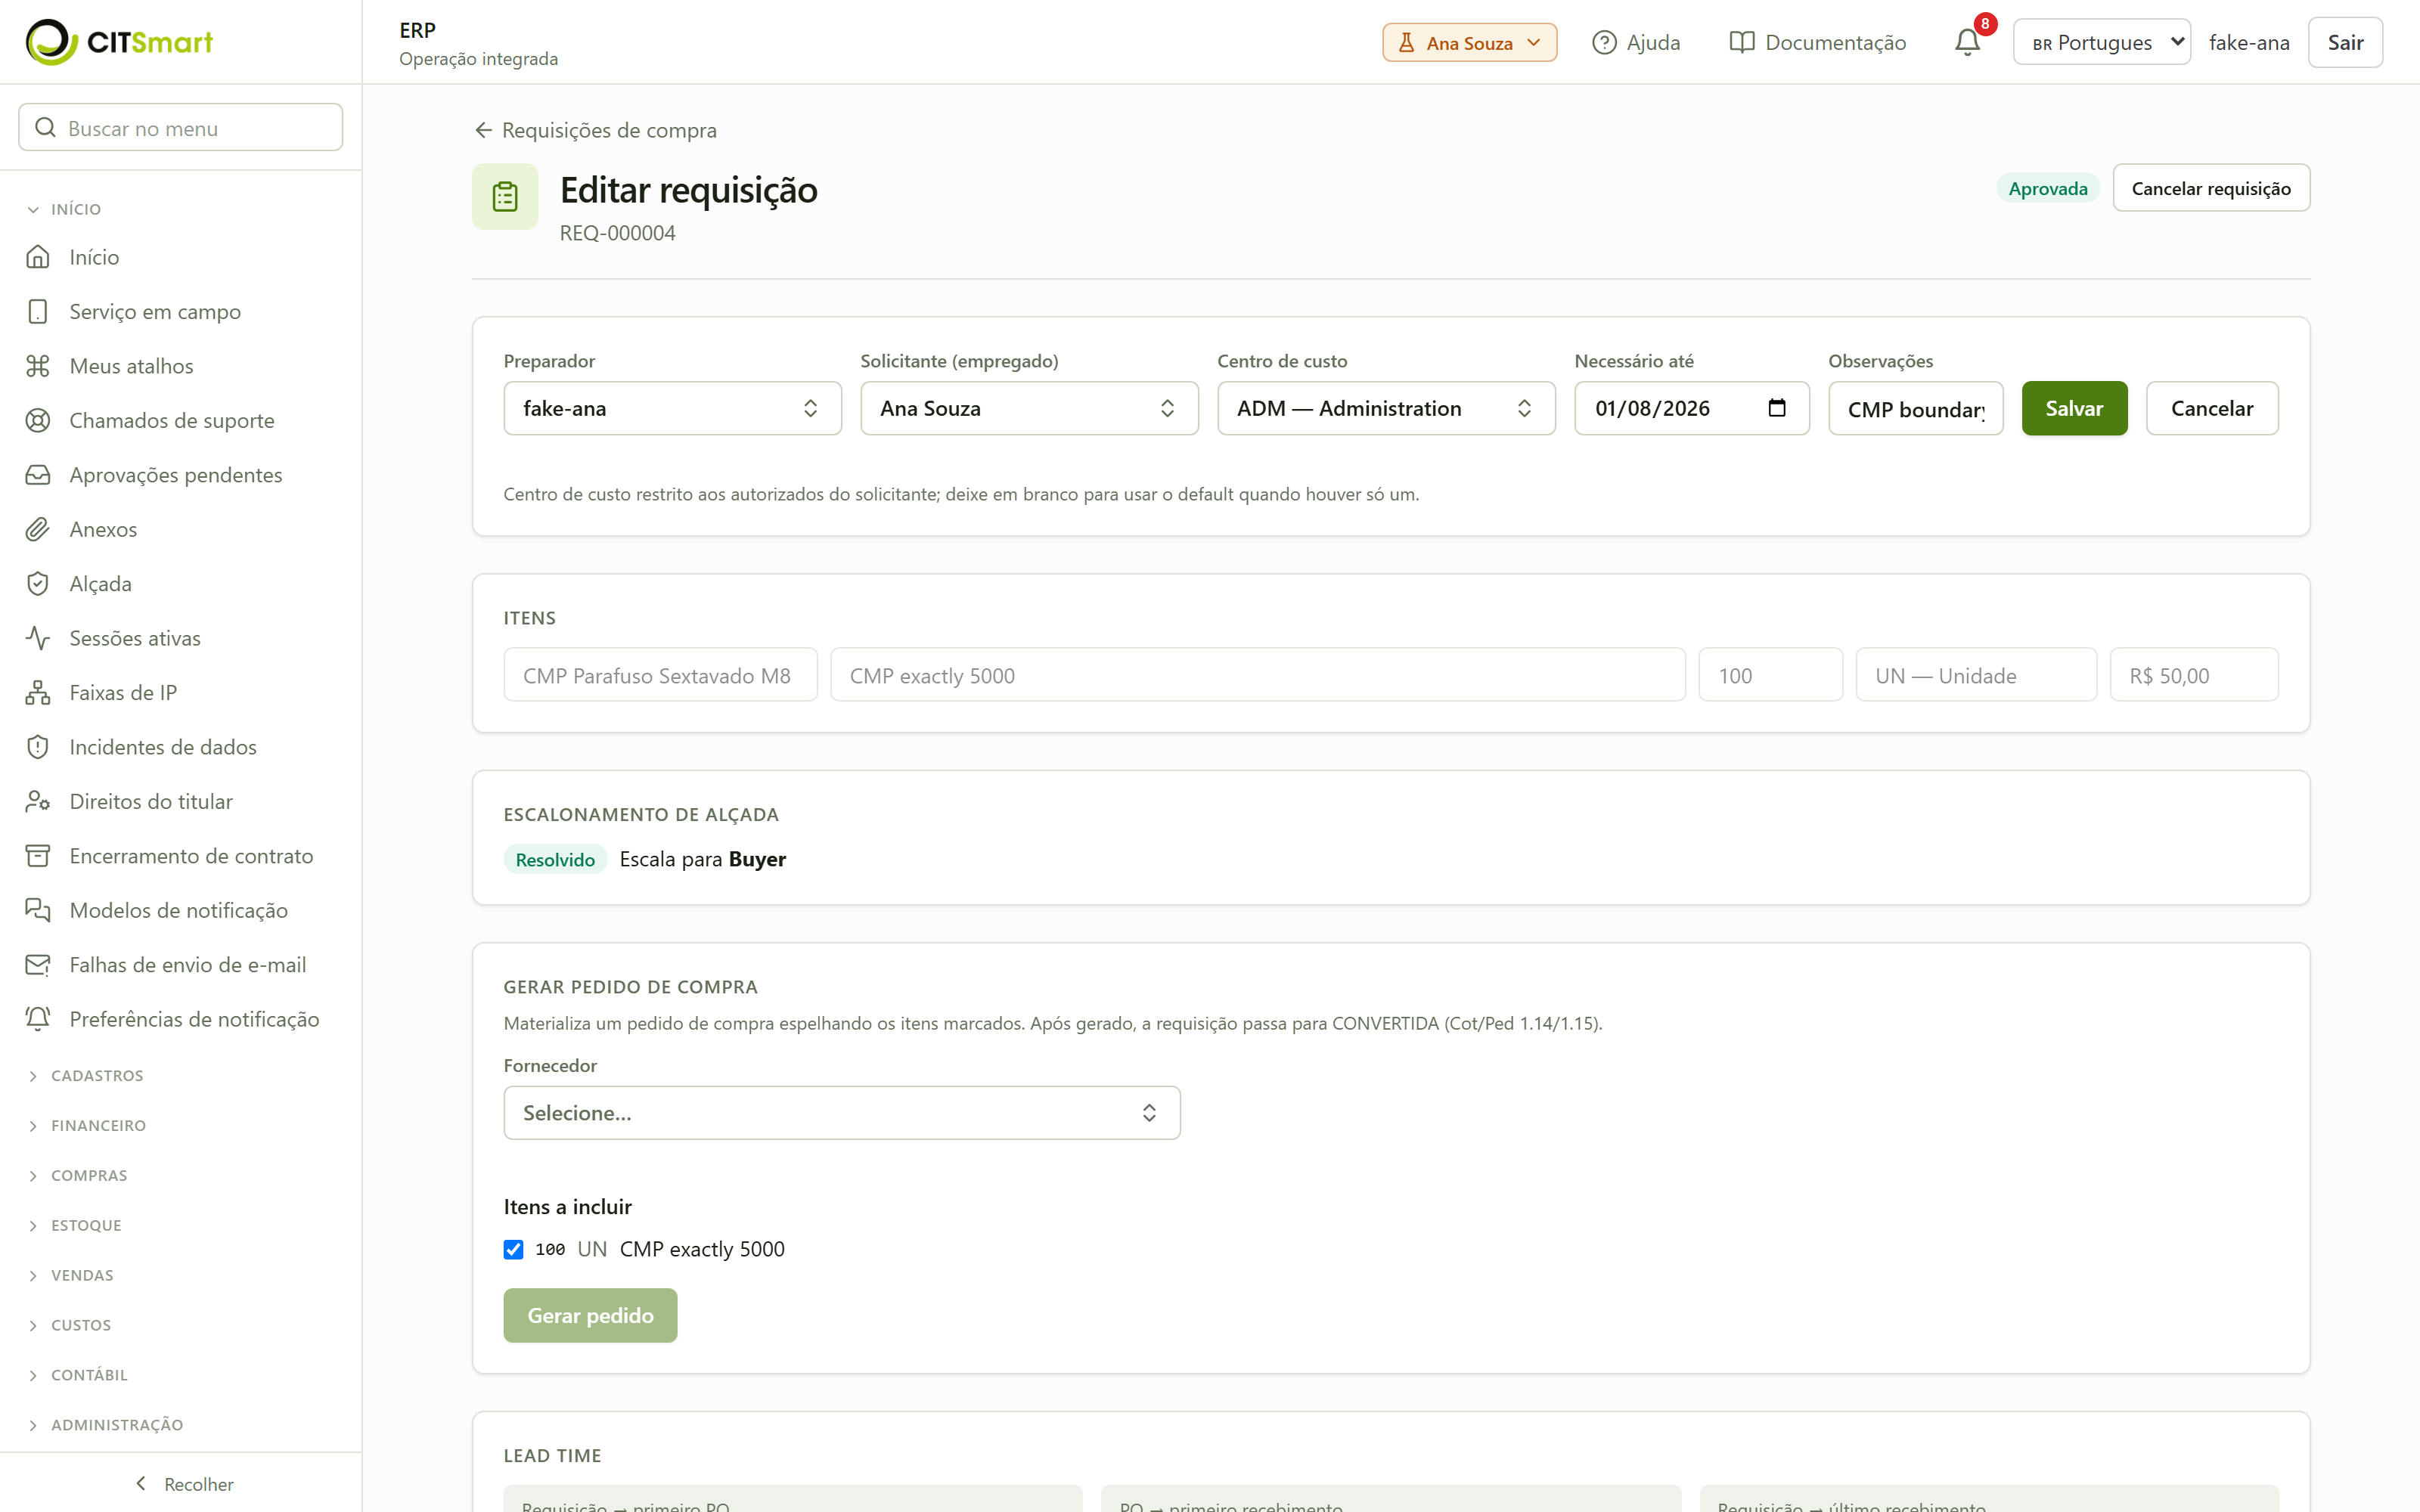2420x1512 pixels.
Task: Open the Fornecedor Selecione dropdown
Action: (x=842, y=1113)
